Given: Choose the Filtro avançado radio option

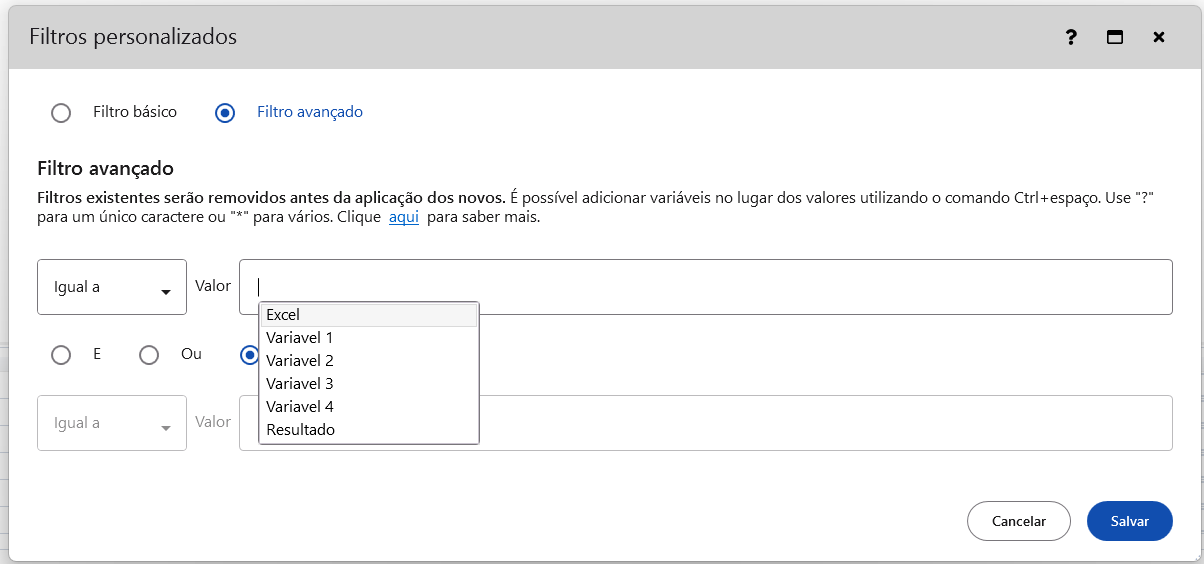Looking at the screenshot, I should 225,112.
